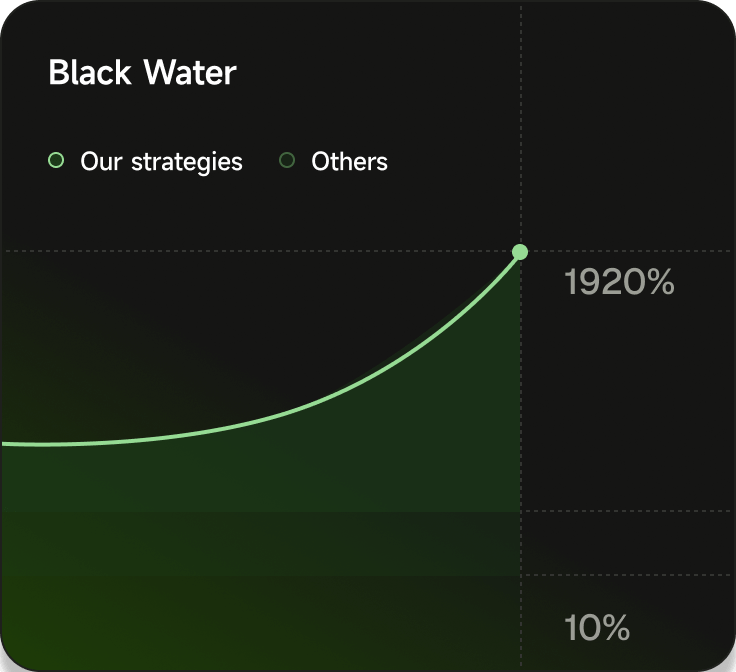Click the middle of the green curve line

pyautogui.click(x=300, y=411)
